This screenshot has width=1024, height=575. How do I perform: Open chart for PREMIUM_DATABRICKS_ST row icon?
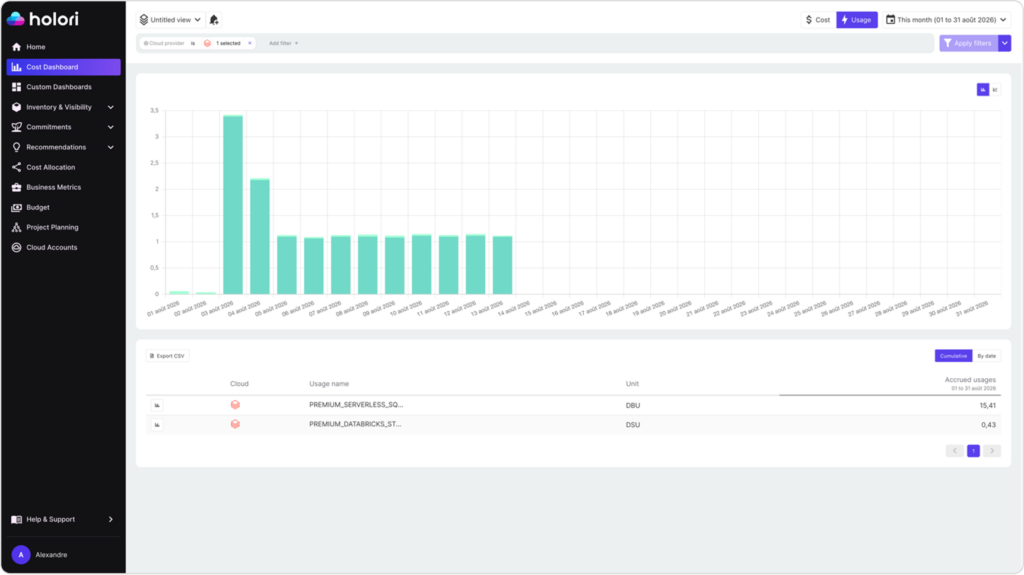tap(157, 425)
